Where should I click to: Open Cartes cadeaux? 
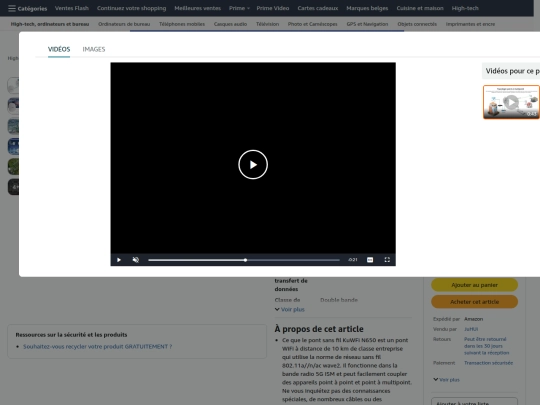(x=318, y=8)
